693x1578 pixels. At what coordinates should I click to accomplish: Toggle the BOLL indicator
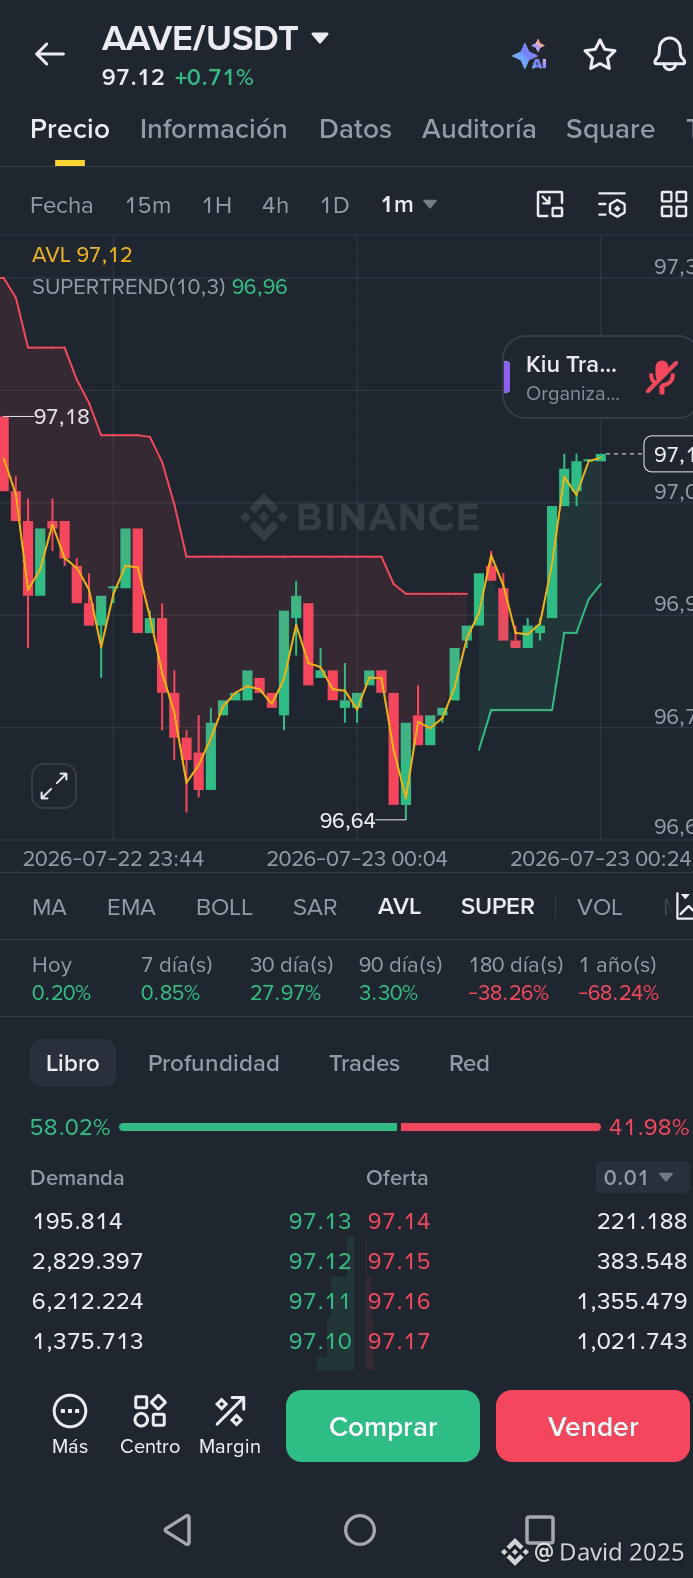pos(224,907)
